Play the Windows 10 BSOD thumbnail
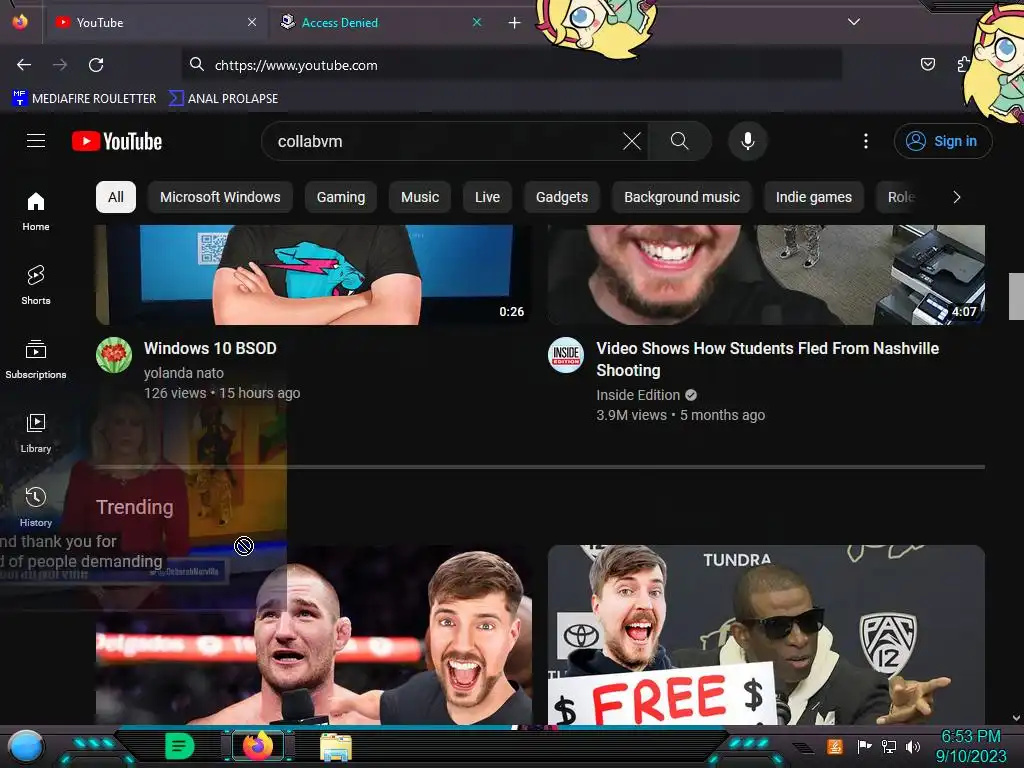This screenshot has height=768, width=1024. (313, 275)
